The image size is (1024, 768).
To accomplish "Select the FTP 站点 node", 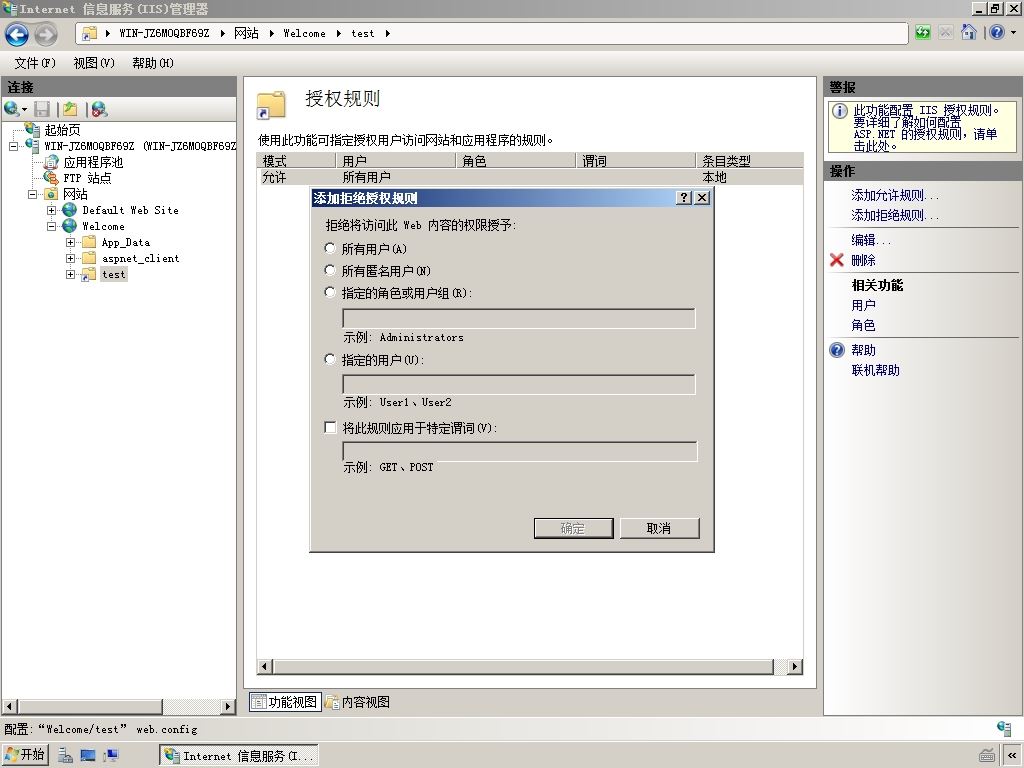I will point(87,178).
